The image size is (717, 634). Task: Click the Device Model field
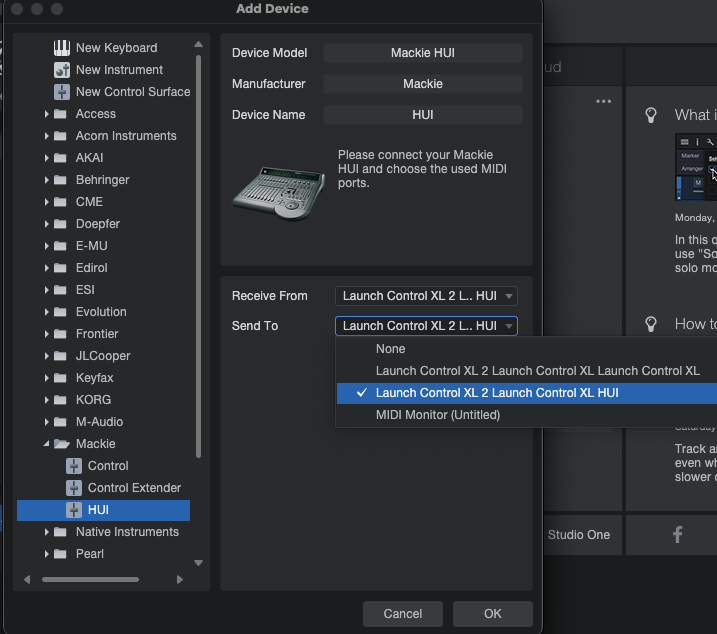[423, 53]
